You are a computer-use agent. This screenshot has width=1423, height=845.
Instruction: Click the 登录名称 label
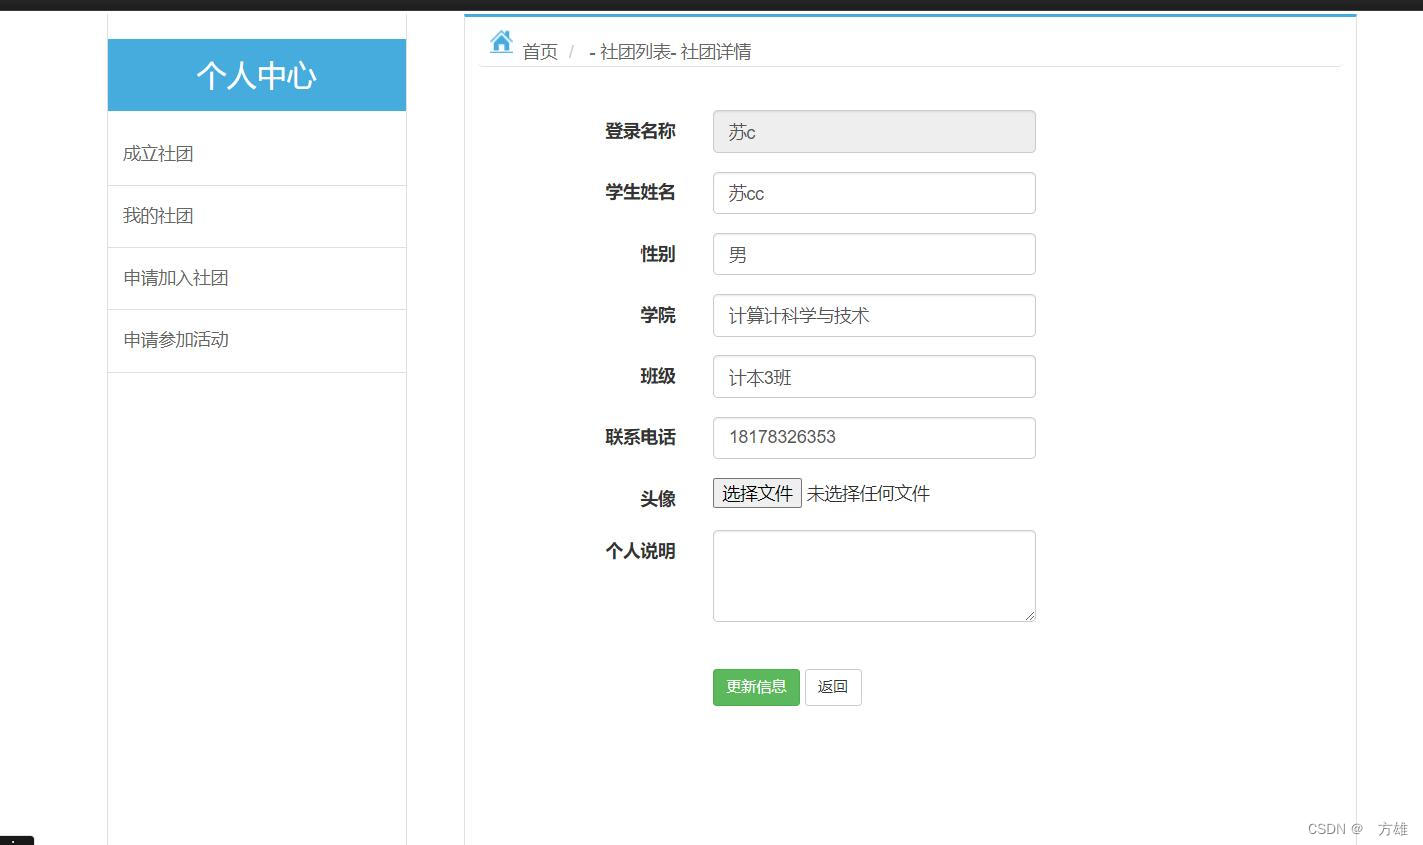pyautogui.click(x=640, y=131)
